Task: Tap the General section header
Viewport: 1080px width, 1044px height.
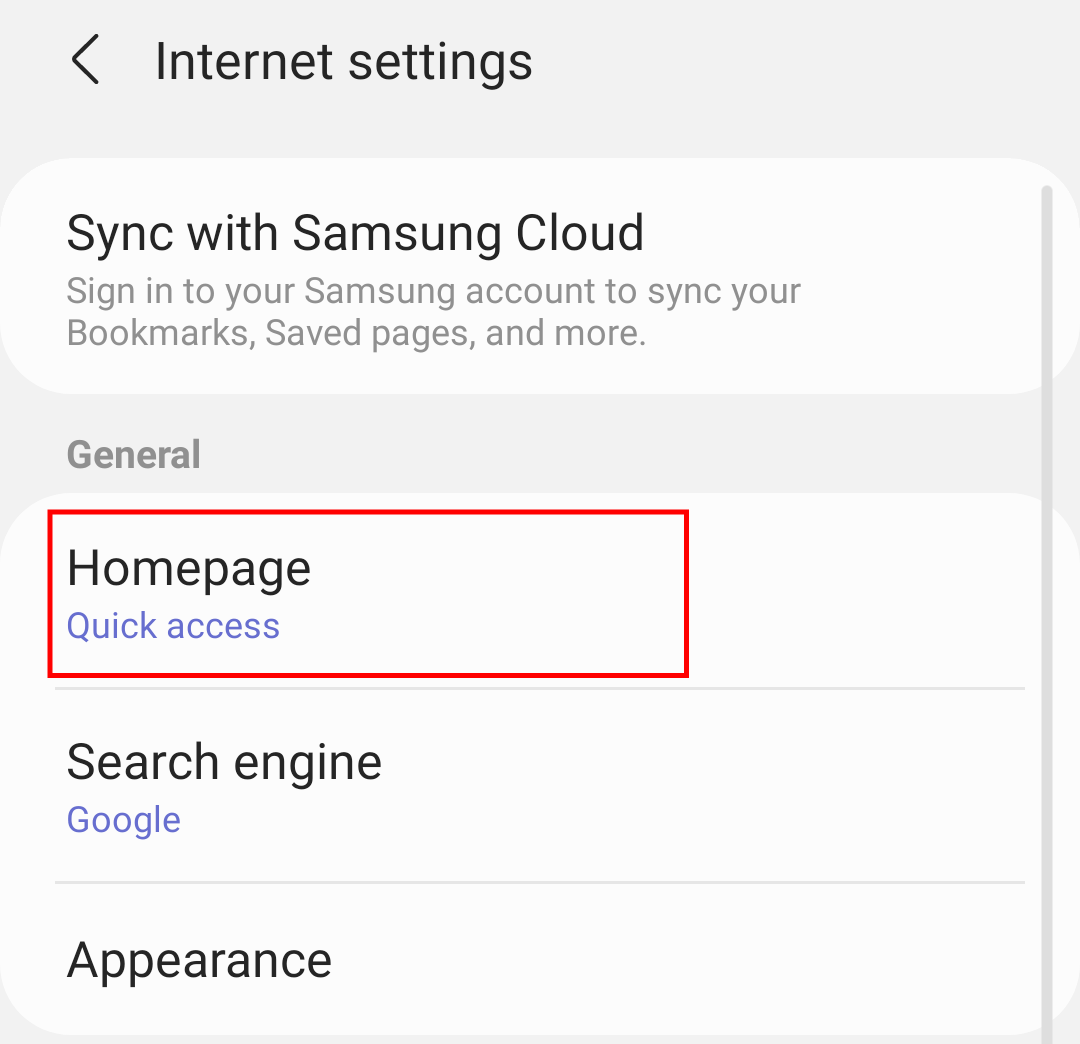Action: point(133,454)
